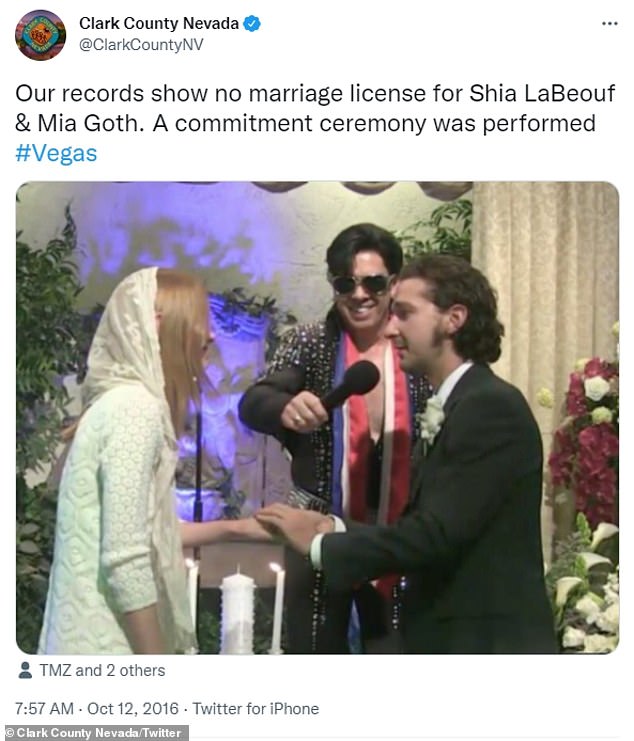Click the officiant's sunglasses in photo

click(361, 284)
